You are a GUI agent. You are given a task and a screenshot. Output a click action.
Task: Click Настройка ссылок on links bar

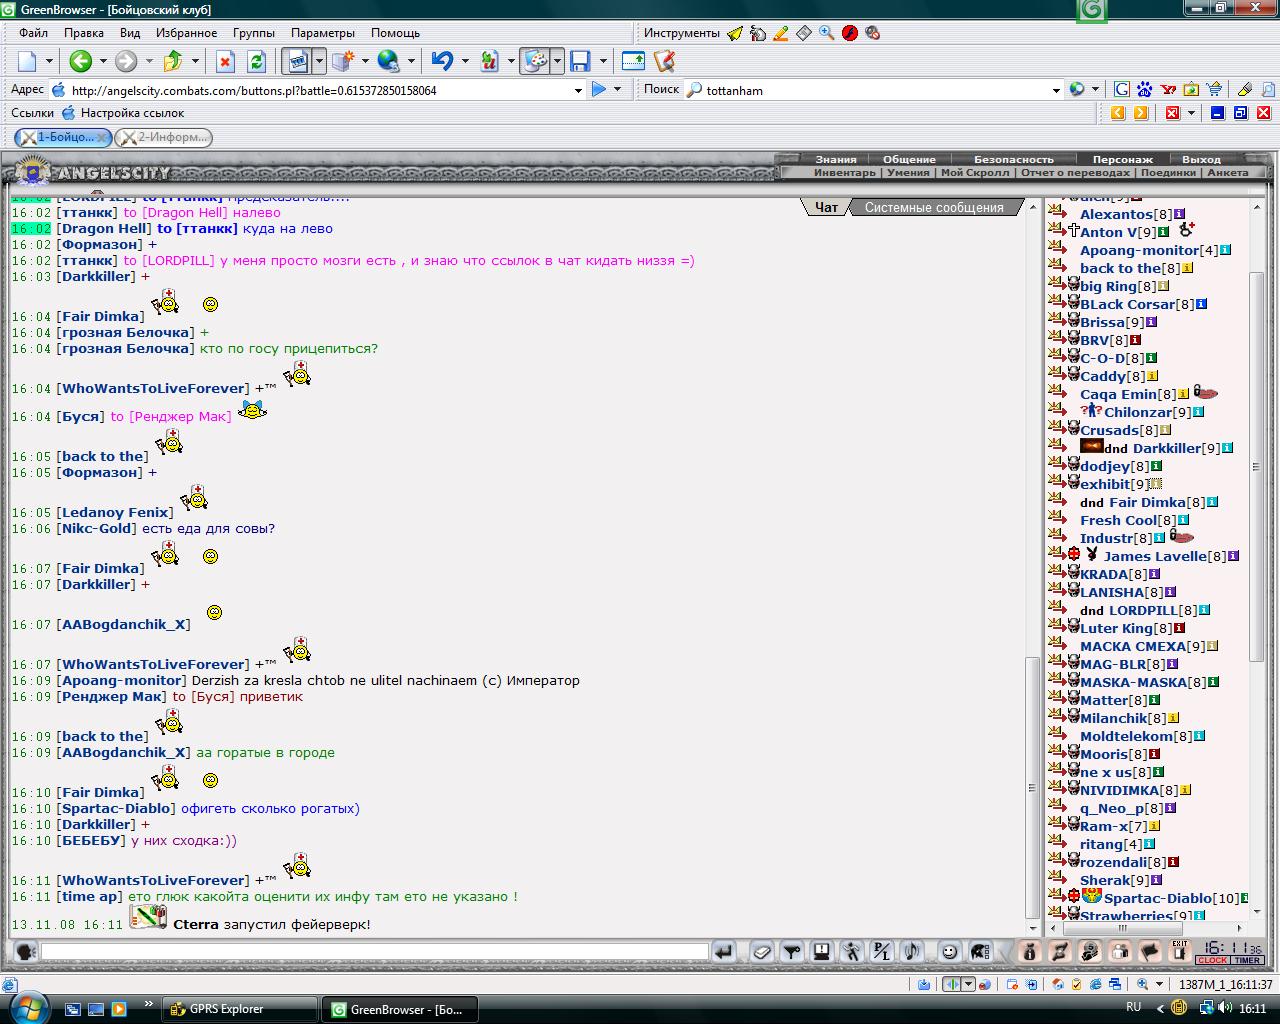132,113
